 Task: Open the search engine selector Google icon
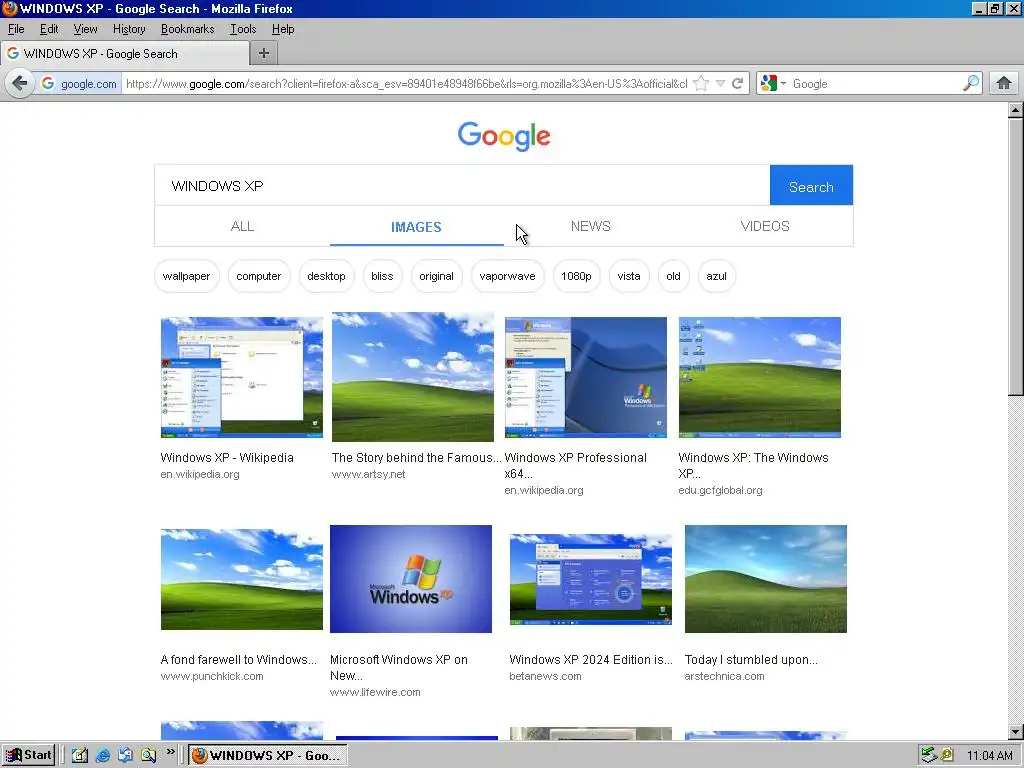point(769,84)
